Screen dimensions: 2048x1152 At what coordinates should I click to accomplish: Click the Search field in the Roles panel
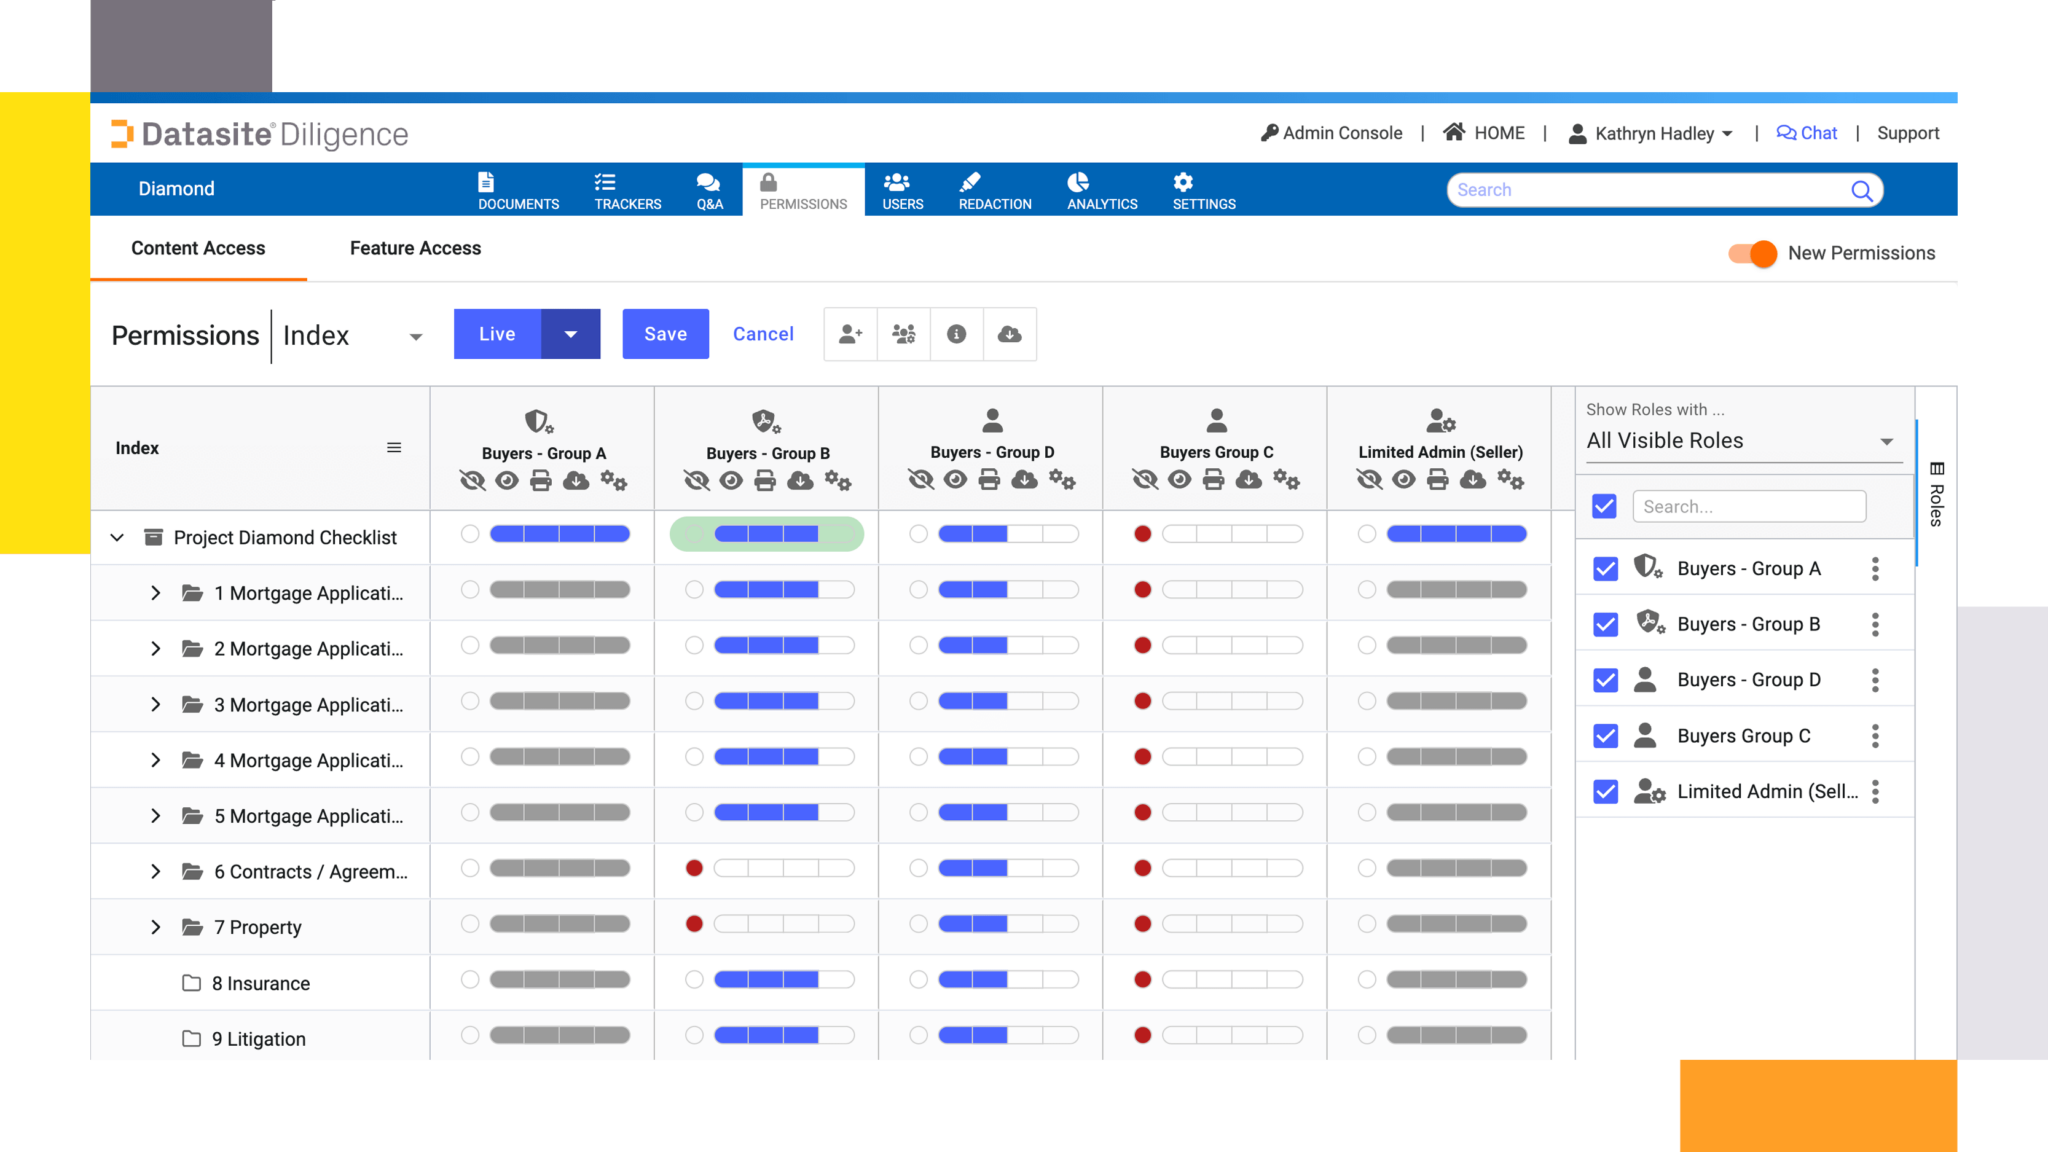tap(1748, 507)
